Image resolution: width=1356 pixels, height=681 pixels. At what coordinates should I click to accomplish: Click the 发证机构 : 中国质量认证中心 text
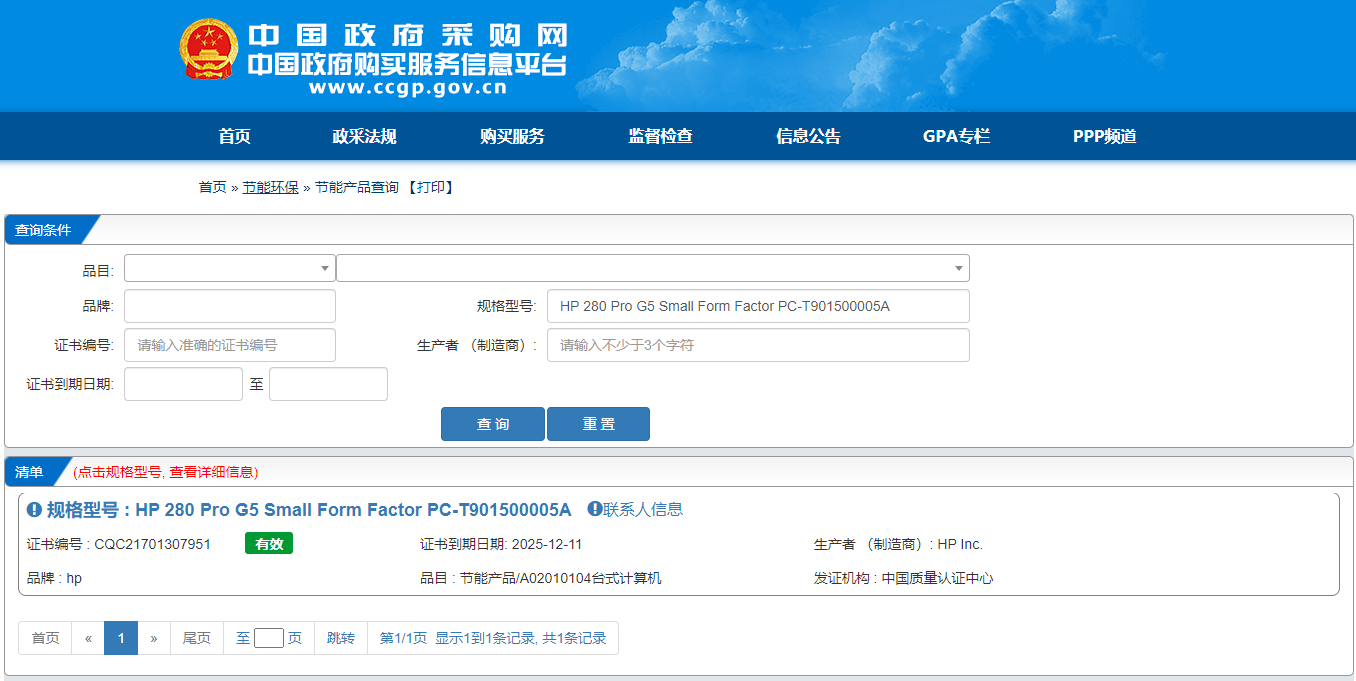[x=904, y=578]
